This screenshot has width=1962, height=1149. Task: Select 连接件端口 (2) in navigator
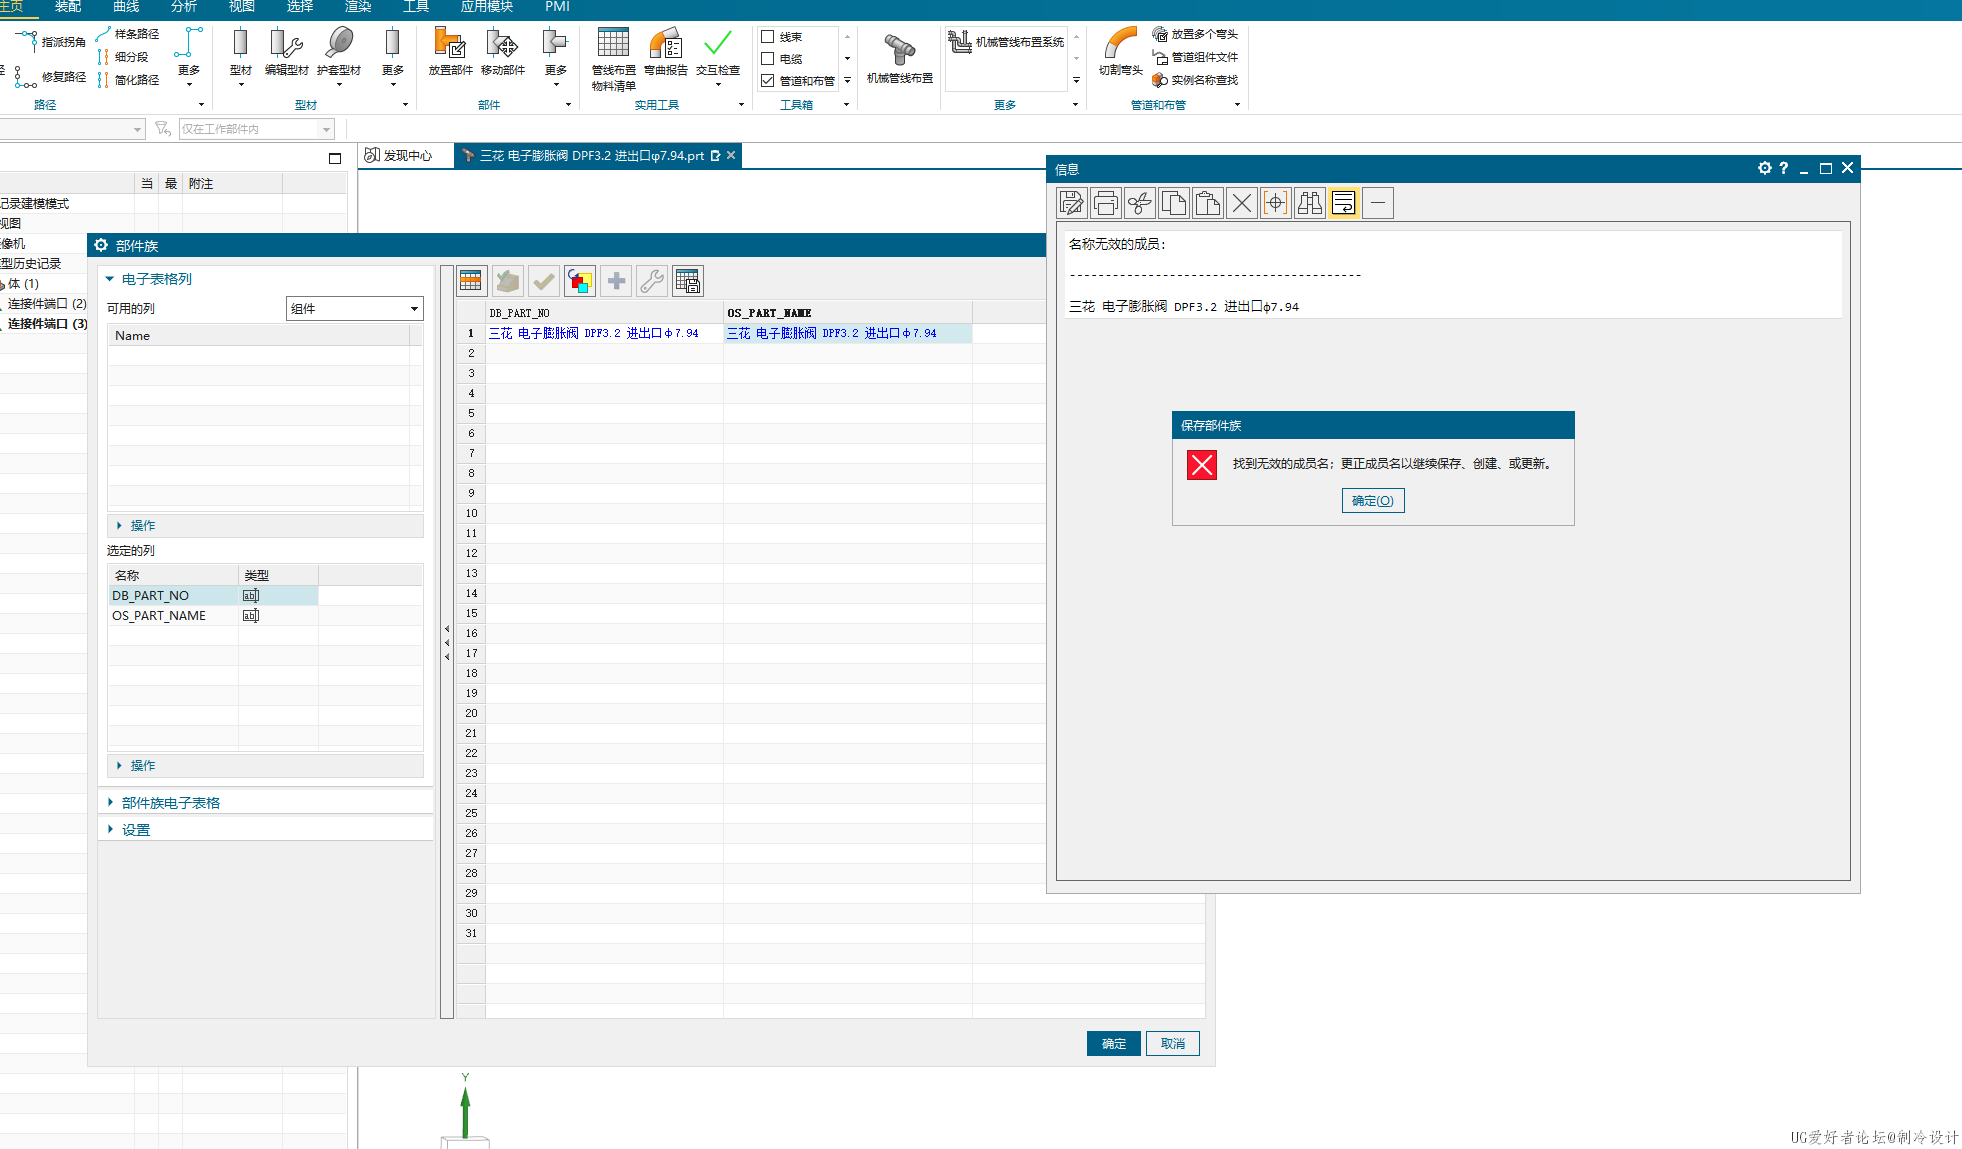[x=47, y=304]
